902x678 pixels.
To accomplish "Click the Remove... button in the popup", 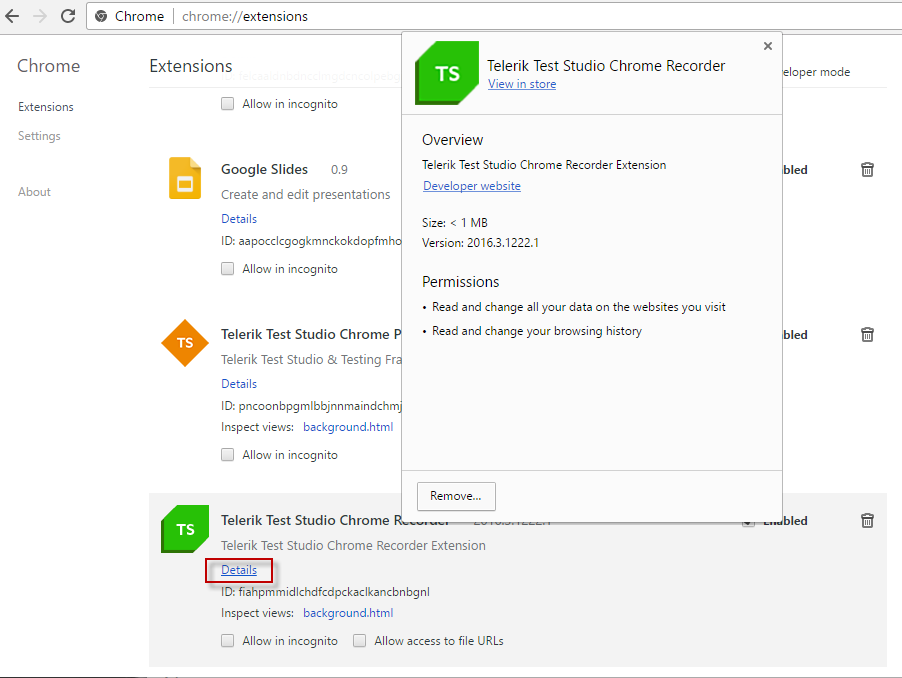I will point(456,496).
